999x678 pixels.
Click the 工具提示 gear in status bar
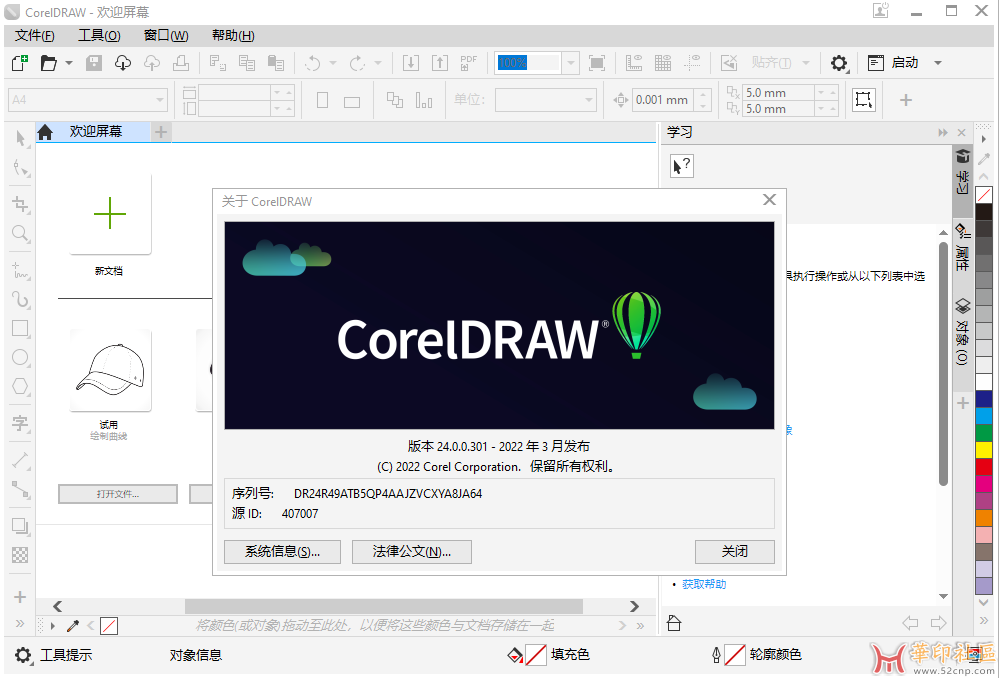point(23,654)
